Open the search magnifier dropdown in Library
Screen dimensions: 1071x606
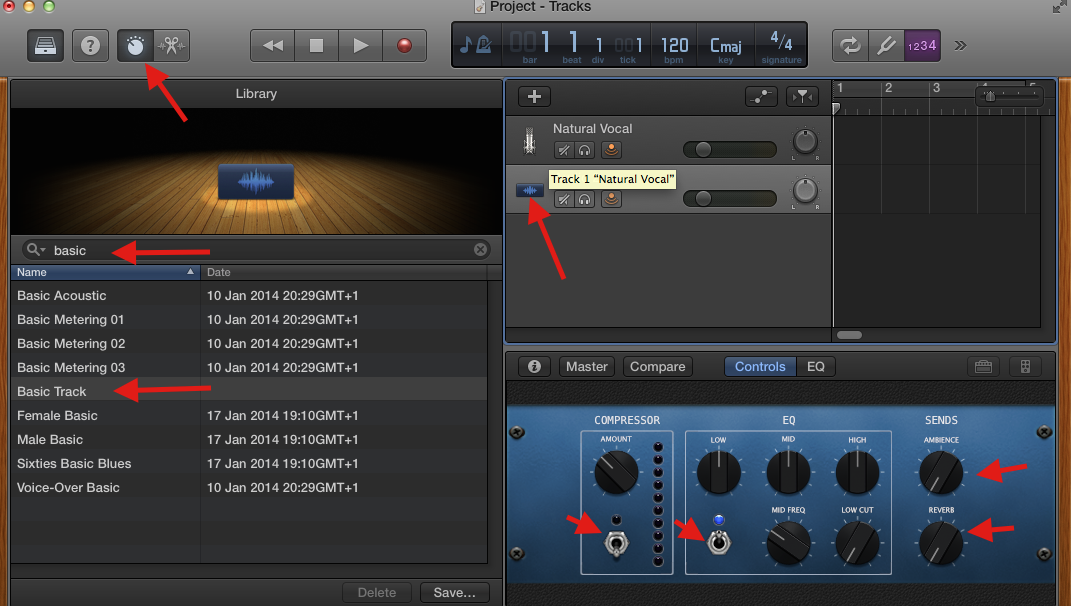coord(33,250)
